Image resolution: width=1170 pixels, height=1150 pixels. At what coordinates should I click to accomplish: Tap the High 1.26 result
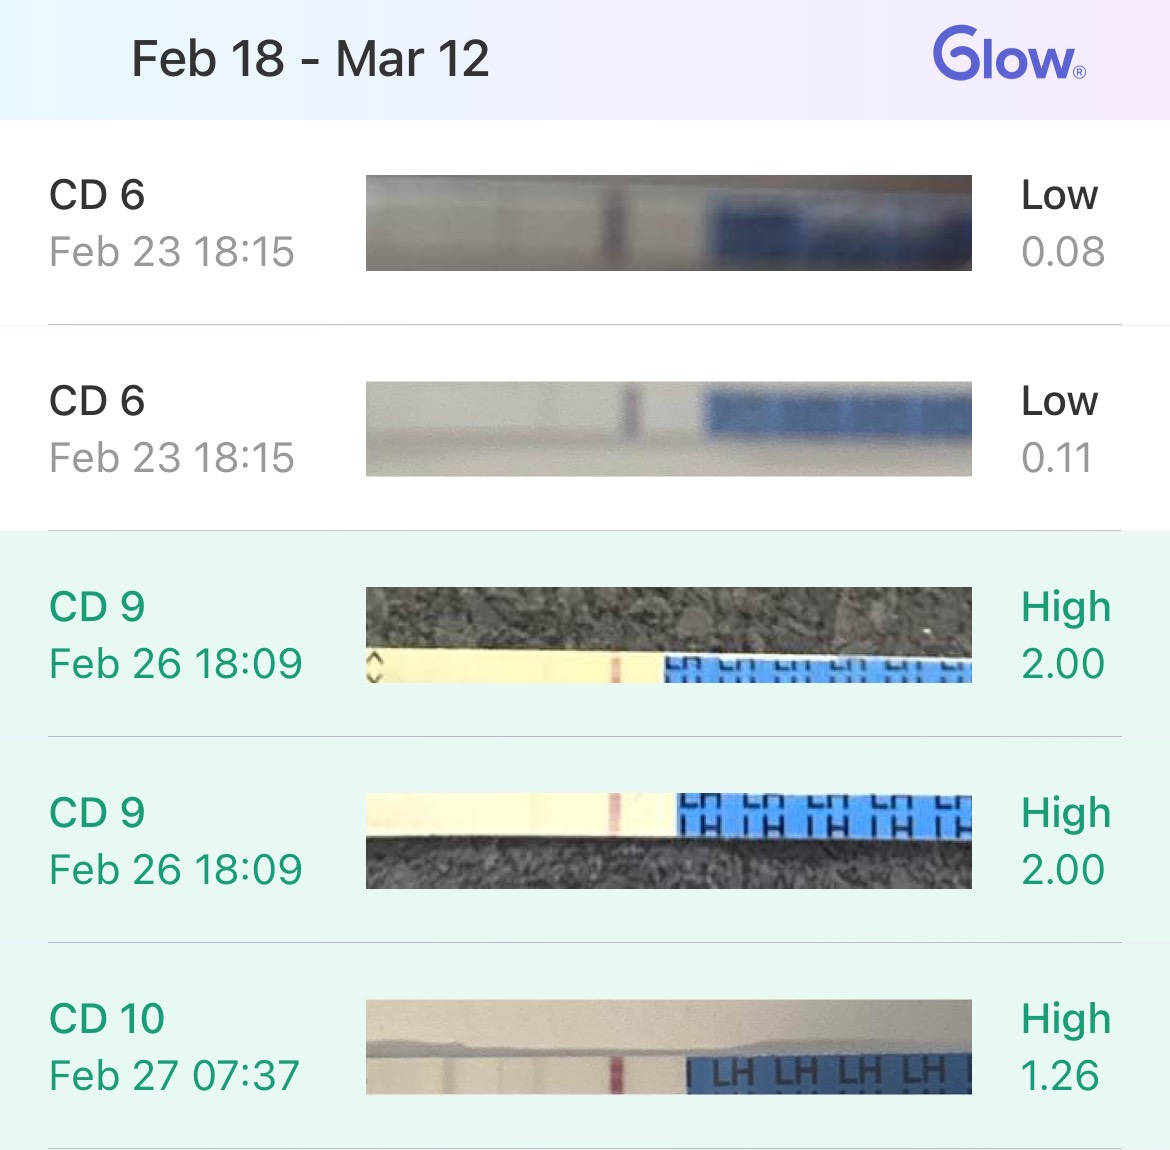click(1066, 1046)
